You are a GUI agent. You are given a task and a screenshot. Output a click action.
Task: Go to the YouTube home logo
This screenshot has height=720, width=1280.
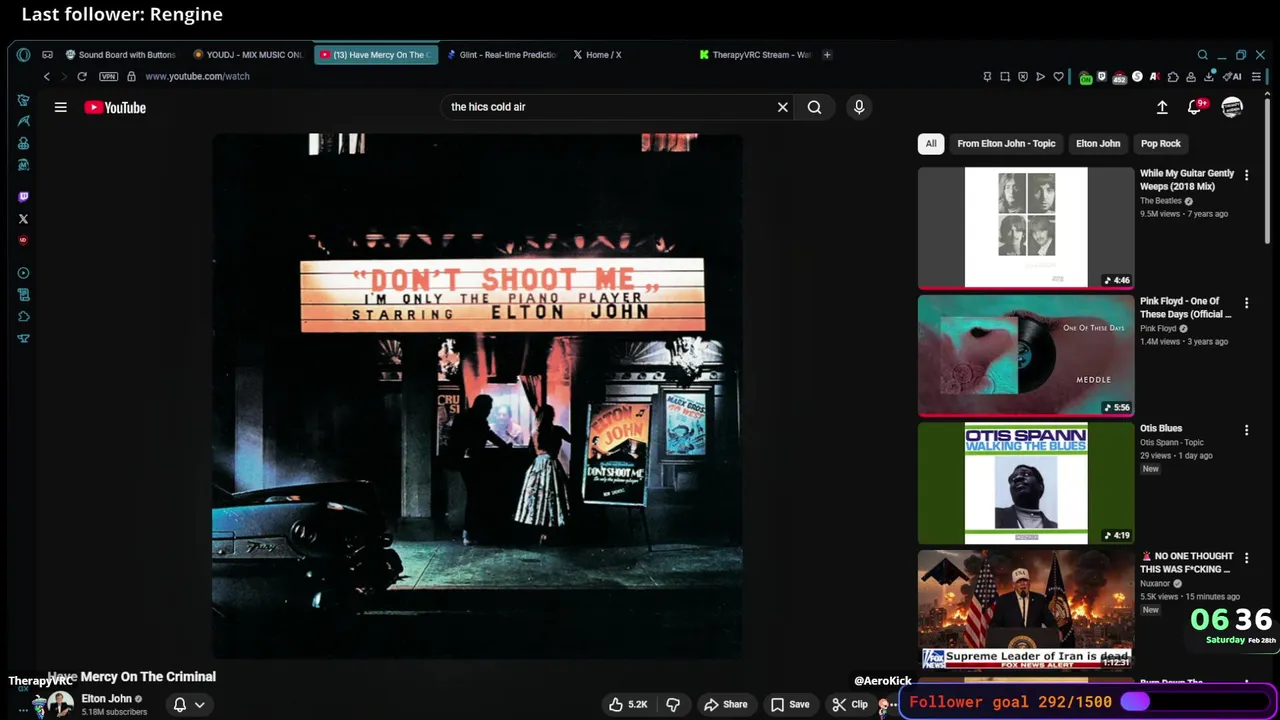(x=115, y=107)
